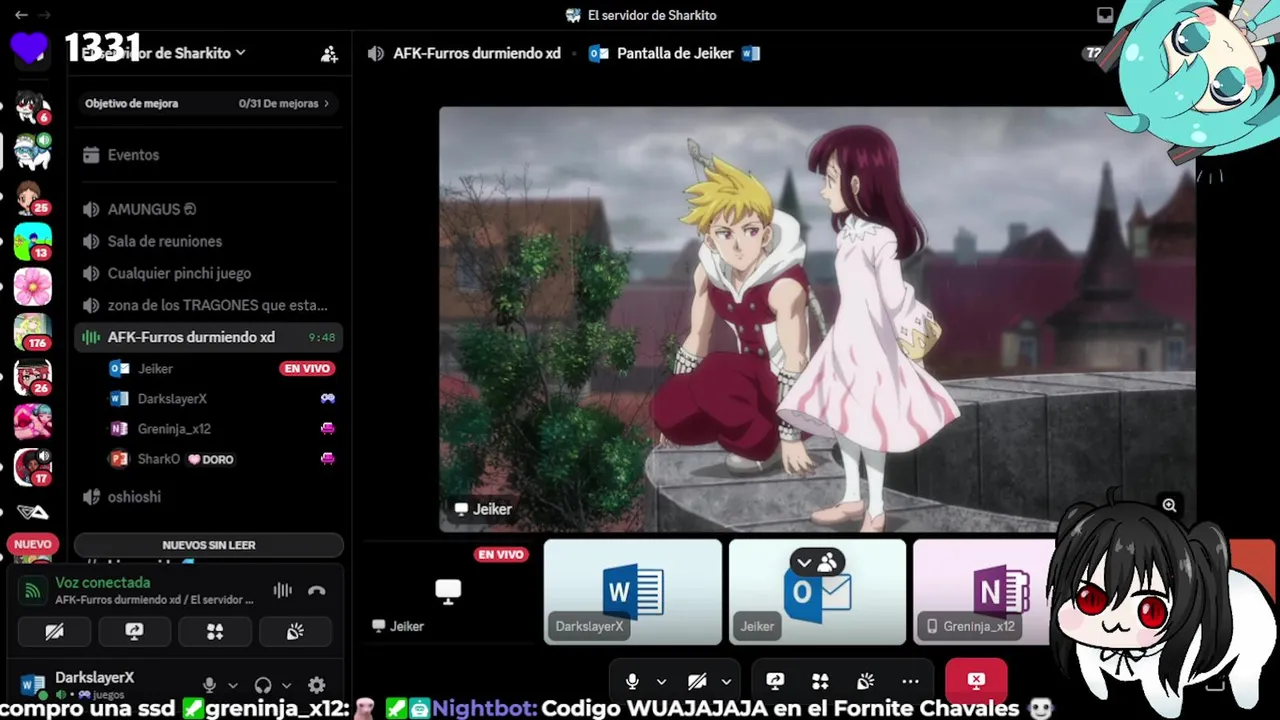This screenshot has height=720, width=1280.
Task: Open activities icon in the bottom call bar
Action: coord(820,681)
